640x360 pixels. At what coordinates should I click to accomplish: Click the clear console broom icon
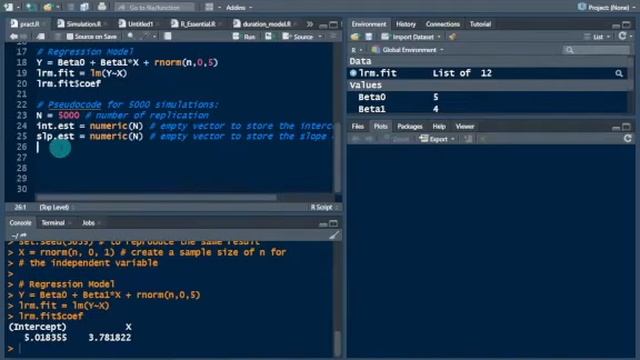point(334,235)
